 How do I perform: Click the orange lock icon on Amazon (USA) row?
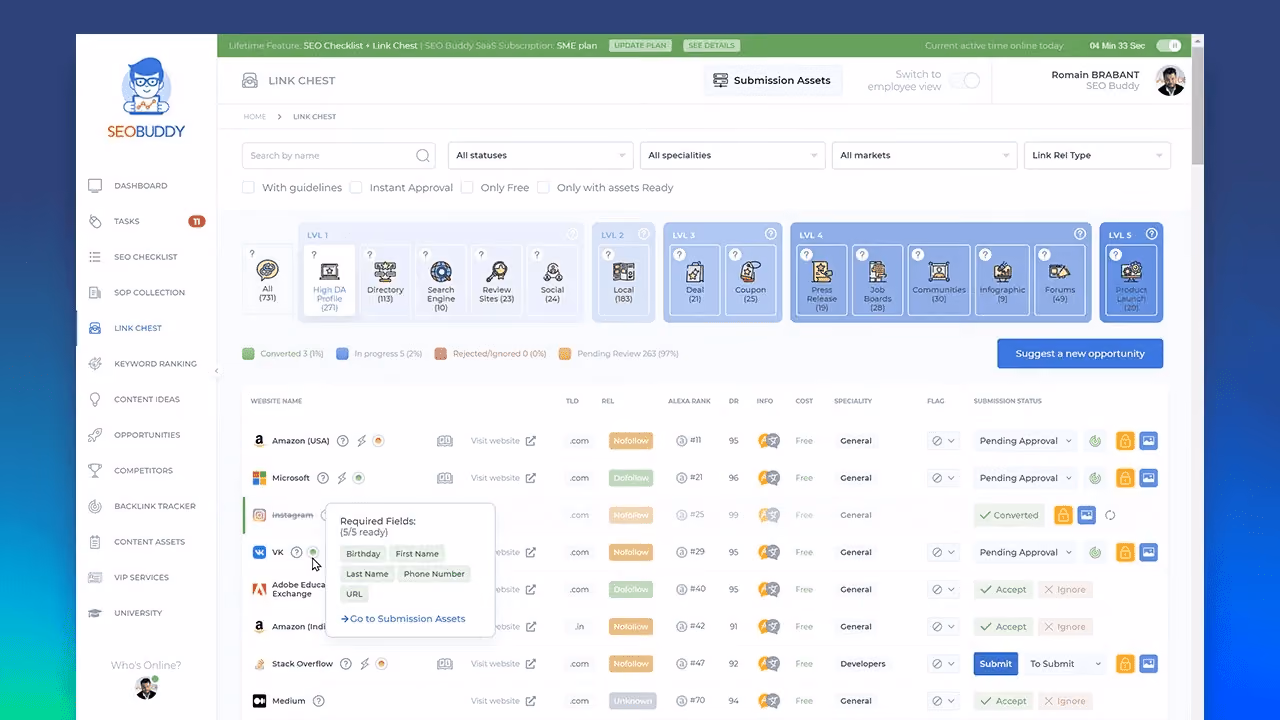click(x=1125, y=440)
